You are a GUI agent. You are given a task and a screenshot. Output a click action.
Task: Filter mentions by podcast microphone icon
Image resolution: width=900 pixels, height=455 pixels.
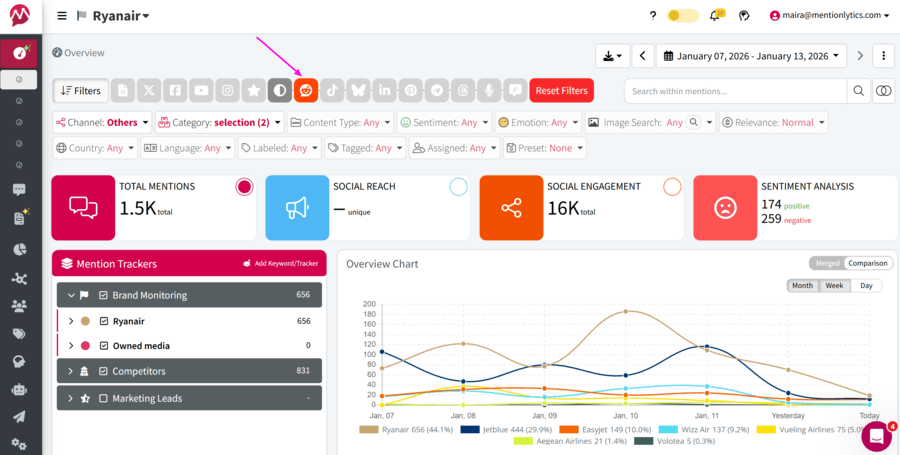(489, 91)
